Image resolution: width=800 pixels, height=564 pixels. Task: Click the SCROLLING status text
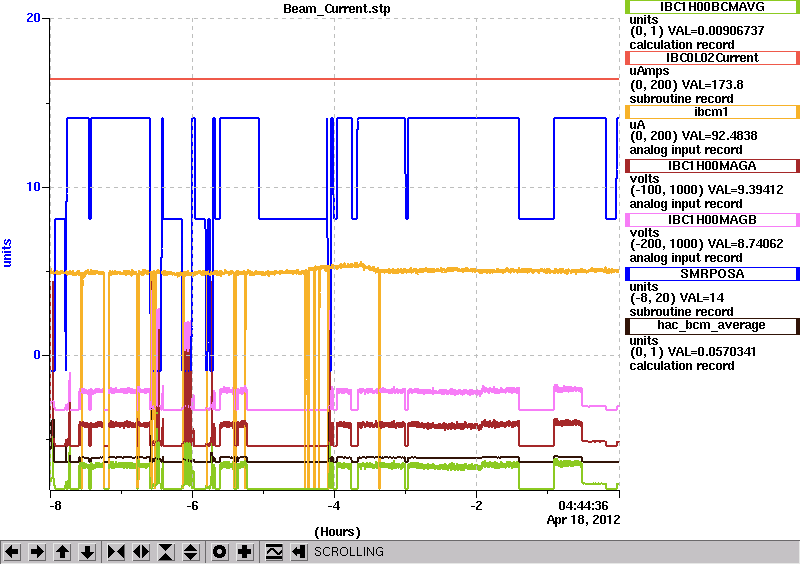[348, 552]
